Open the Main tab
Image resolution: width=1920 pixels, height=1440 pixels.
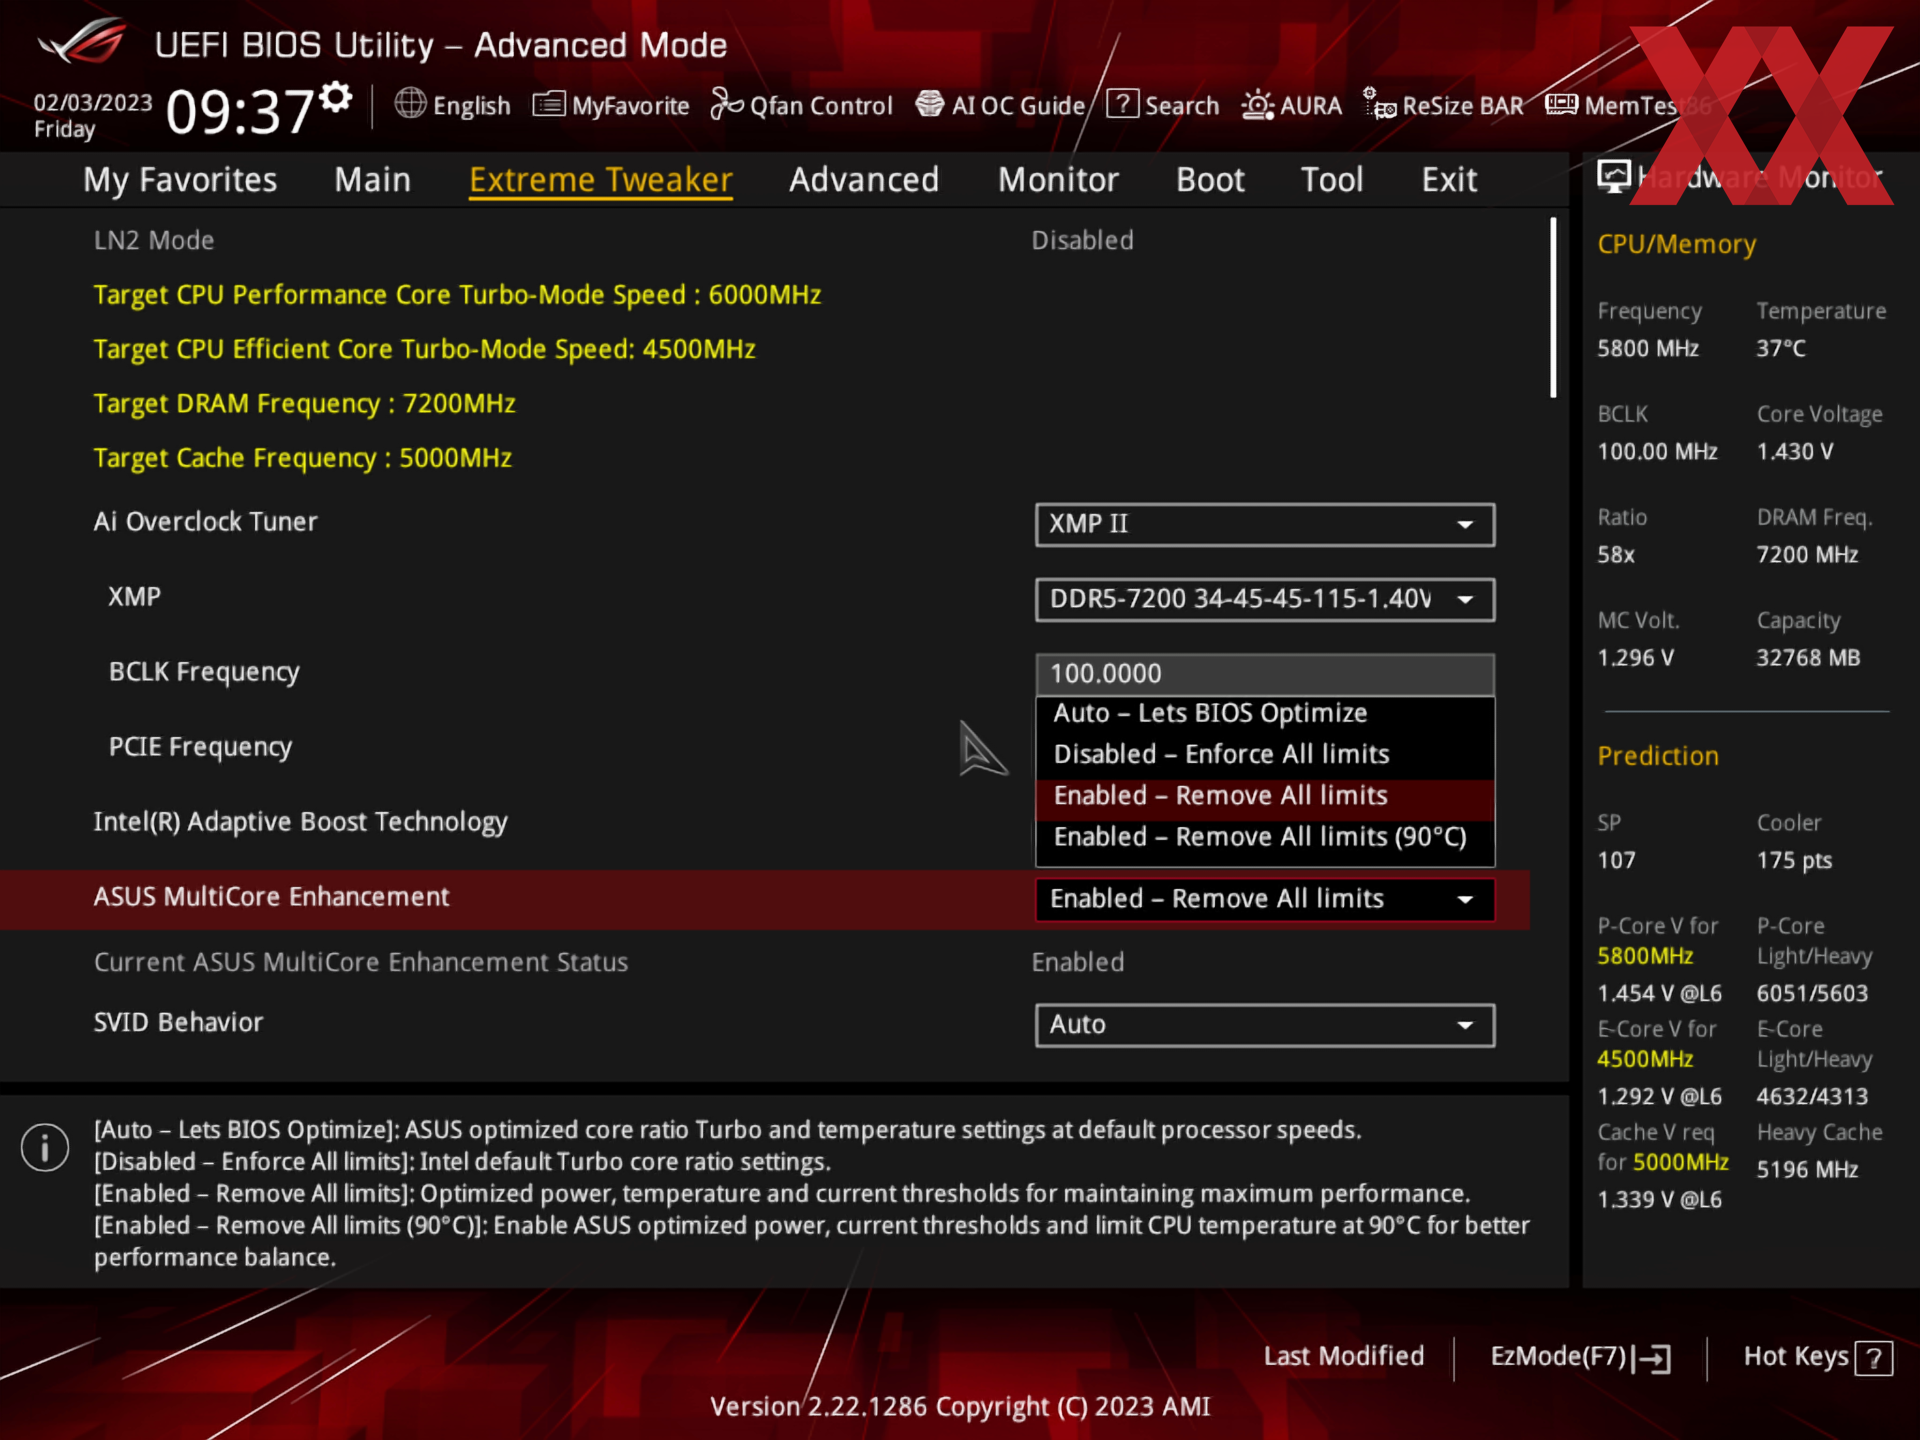(372, 180)
